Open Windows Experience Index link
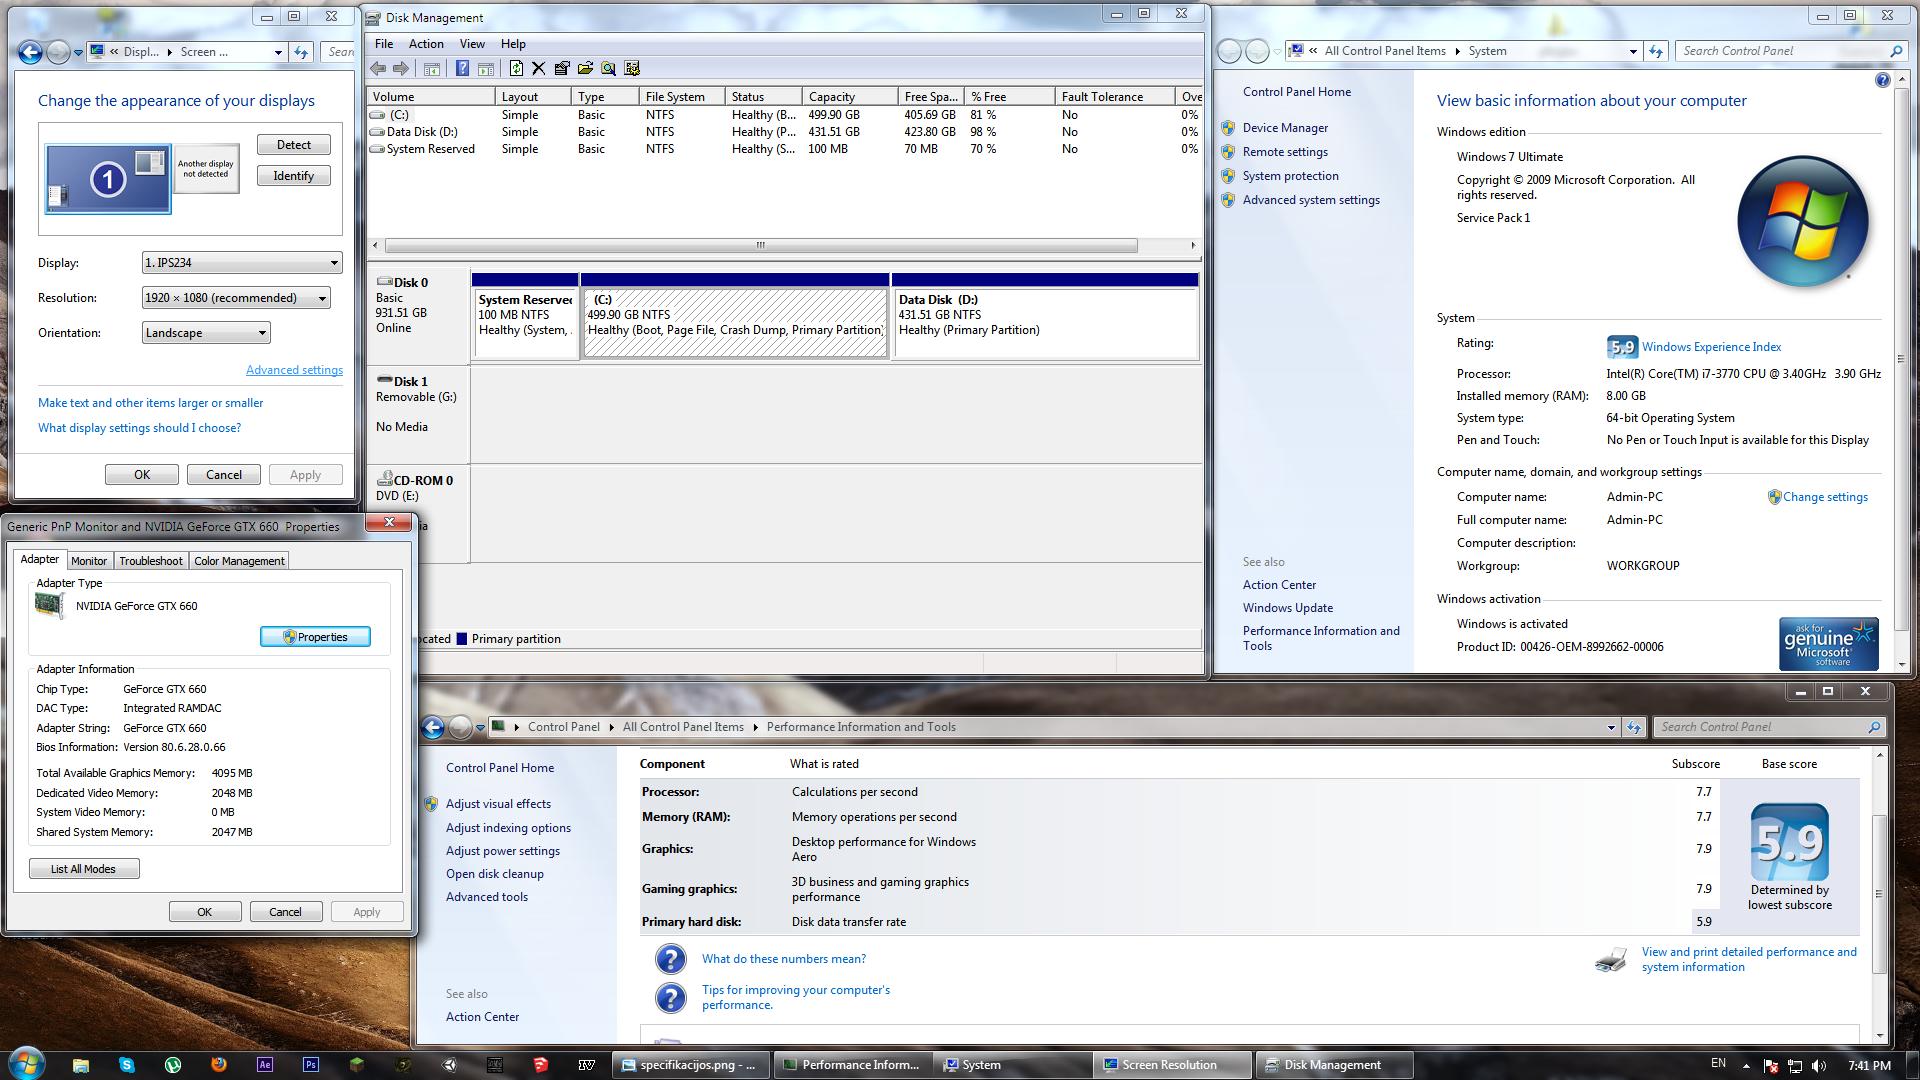 [1711, 347]
